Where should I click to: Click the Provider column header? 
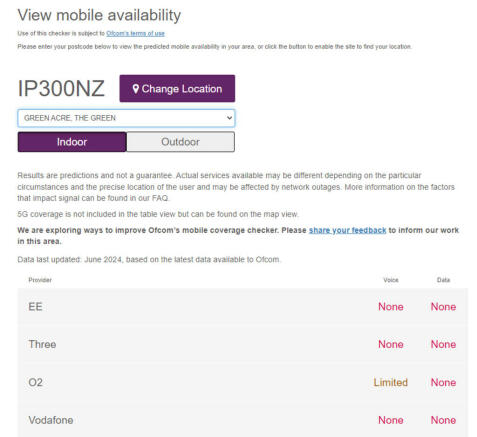click(x=40, y=280)
